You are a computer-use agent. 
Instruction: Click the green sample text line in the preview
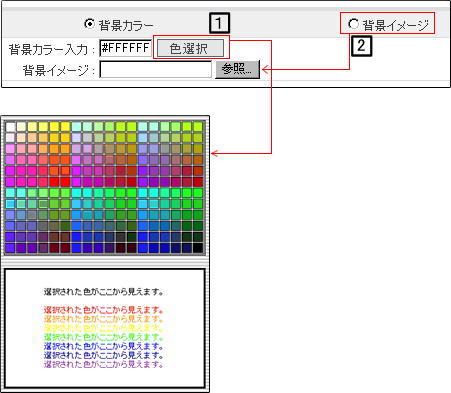[103, 337]
